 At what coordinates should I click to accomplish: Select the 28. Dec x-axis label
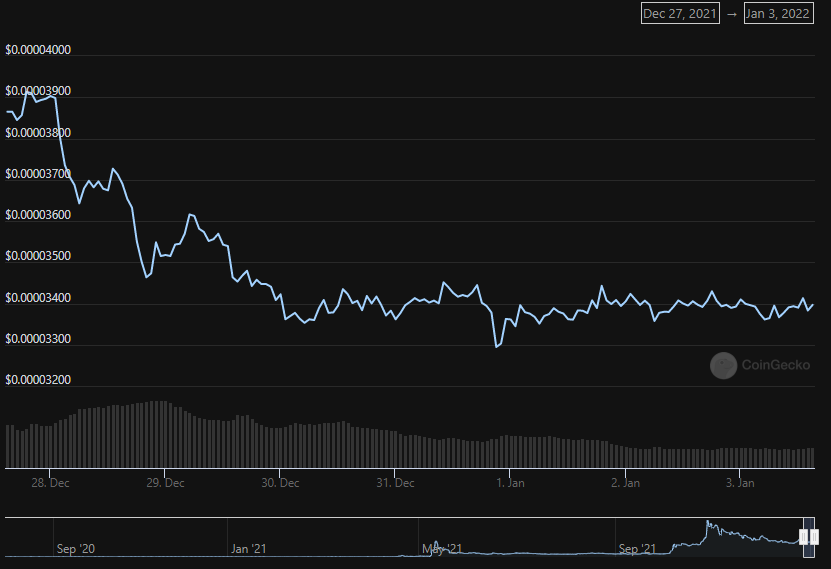click(x=50, y=483)
